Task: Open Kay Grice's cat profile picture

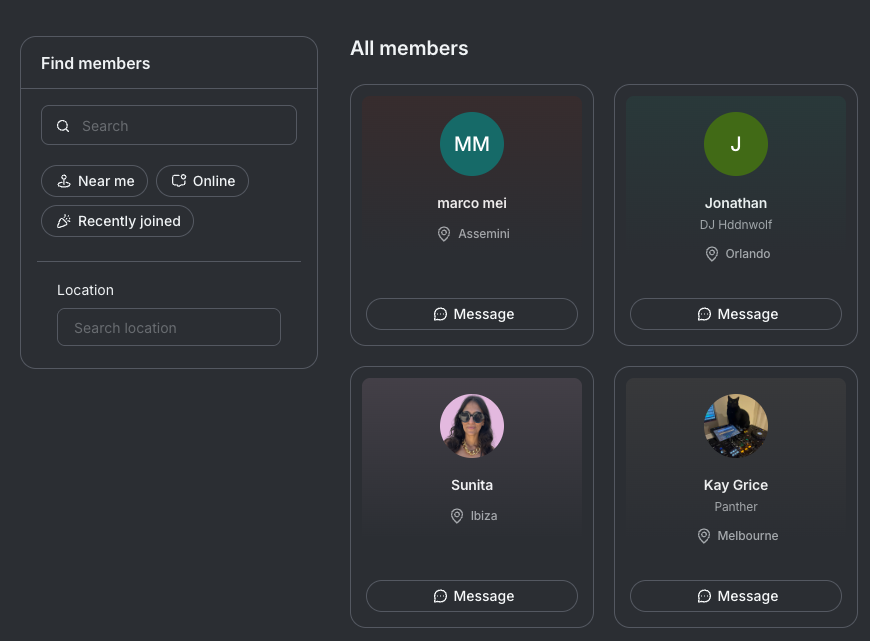Action: point(736,426)
